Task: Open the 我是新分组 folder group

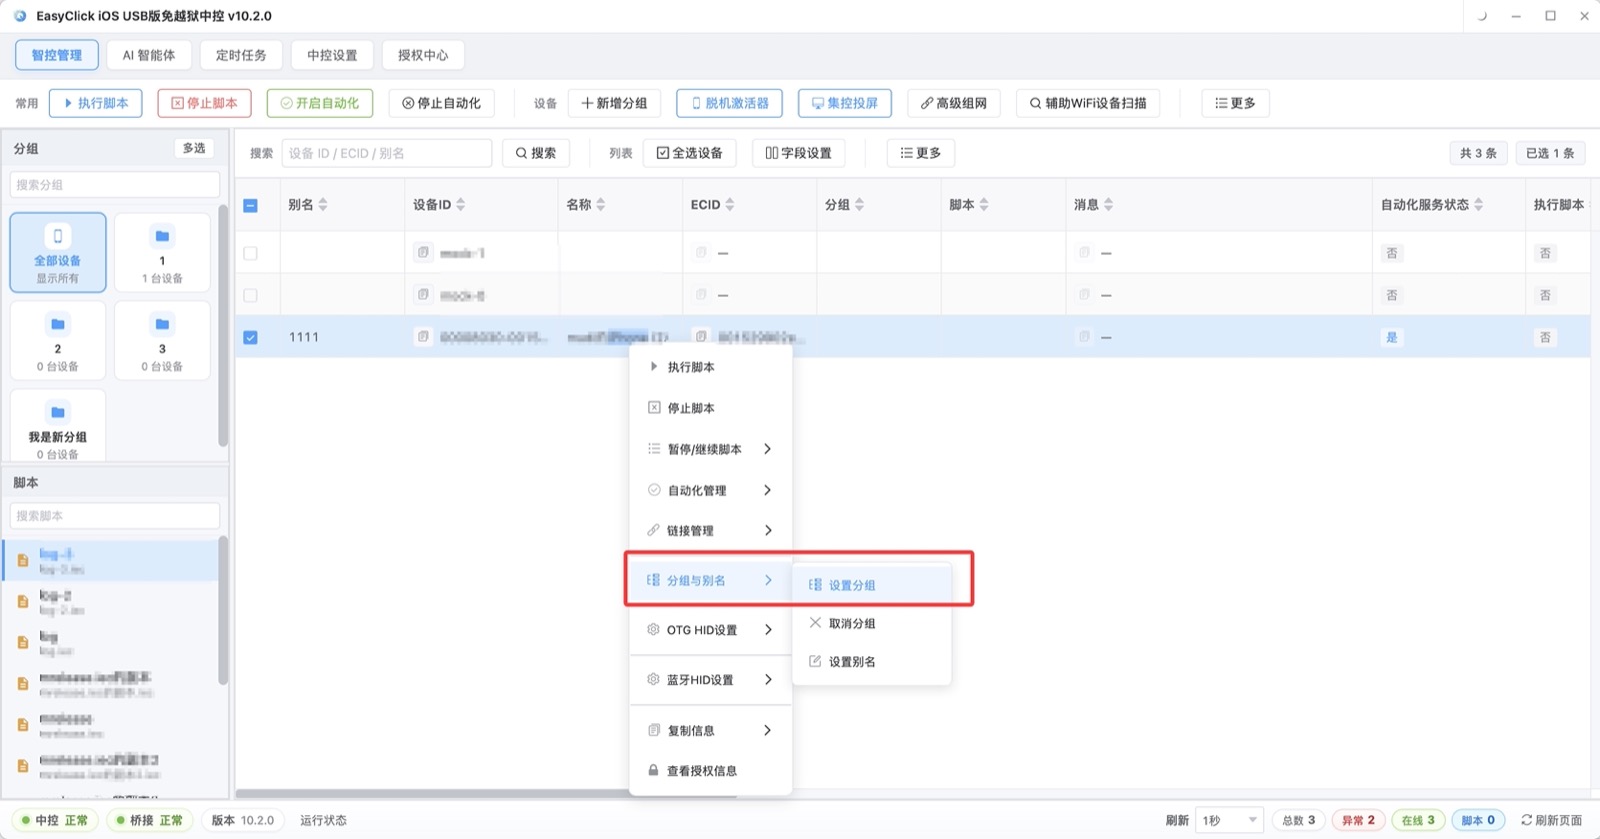Action: pos(58,426)
